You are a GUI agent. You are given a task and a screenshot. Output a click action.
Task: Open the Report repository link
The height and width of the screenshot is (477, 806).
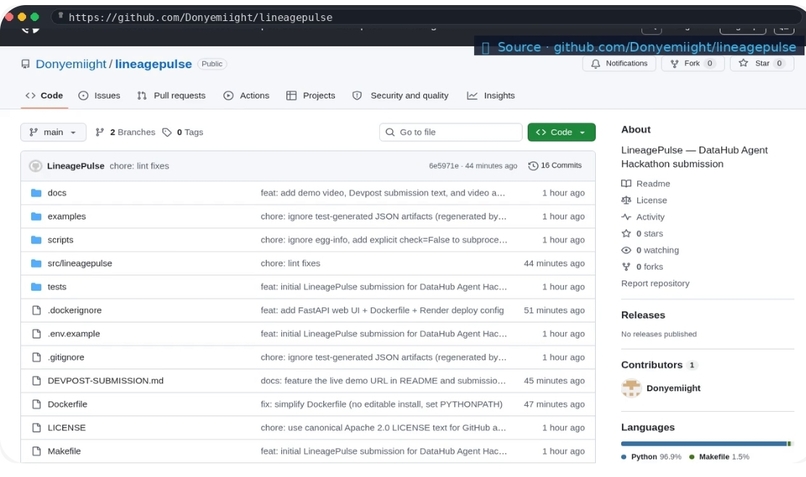pyautogui.click(x=655, y=283)
